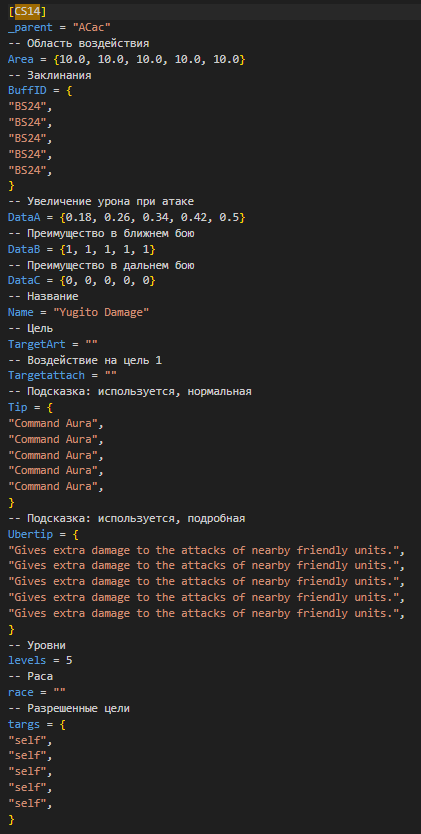421x834 pixels.
Task: Click the DataC ranged values line
Action: click(x=81, y=281)
